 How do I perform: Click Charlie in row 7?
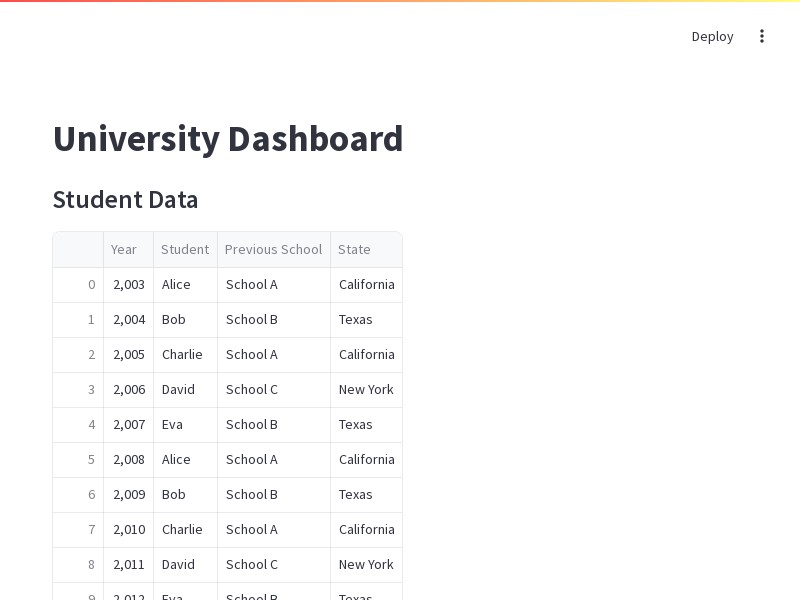(186, 530)
